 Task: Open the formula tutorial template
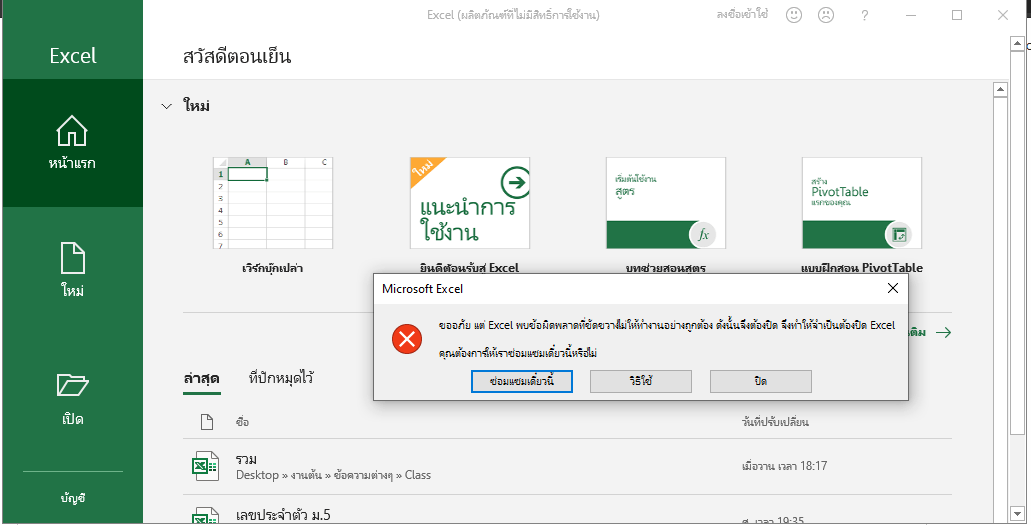665,203
